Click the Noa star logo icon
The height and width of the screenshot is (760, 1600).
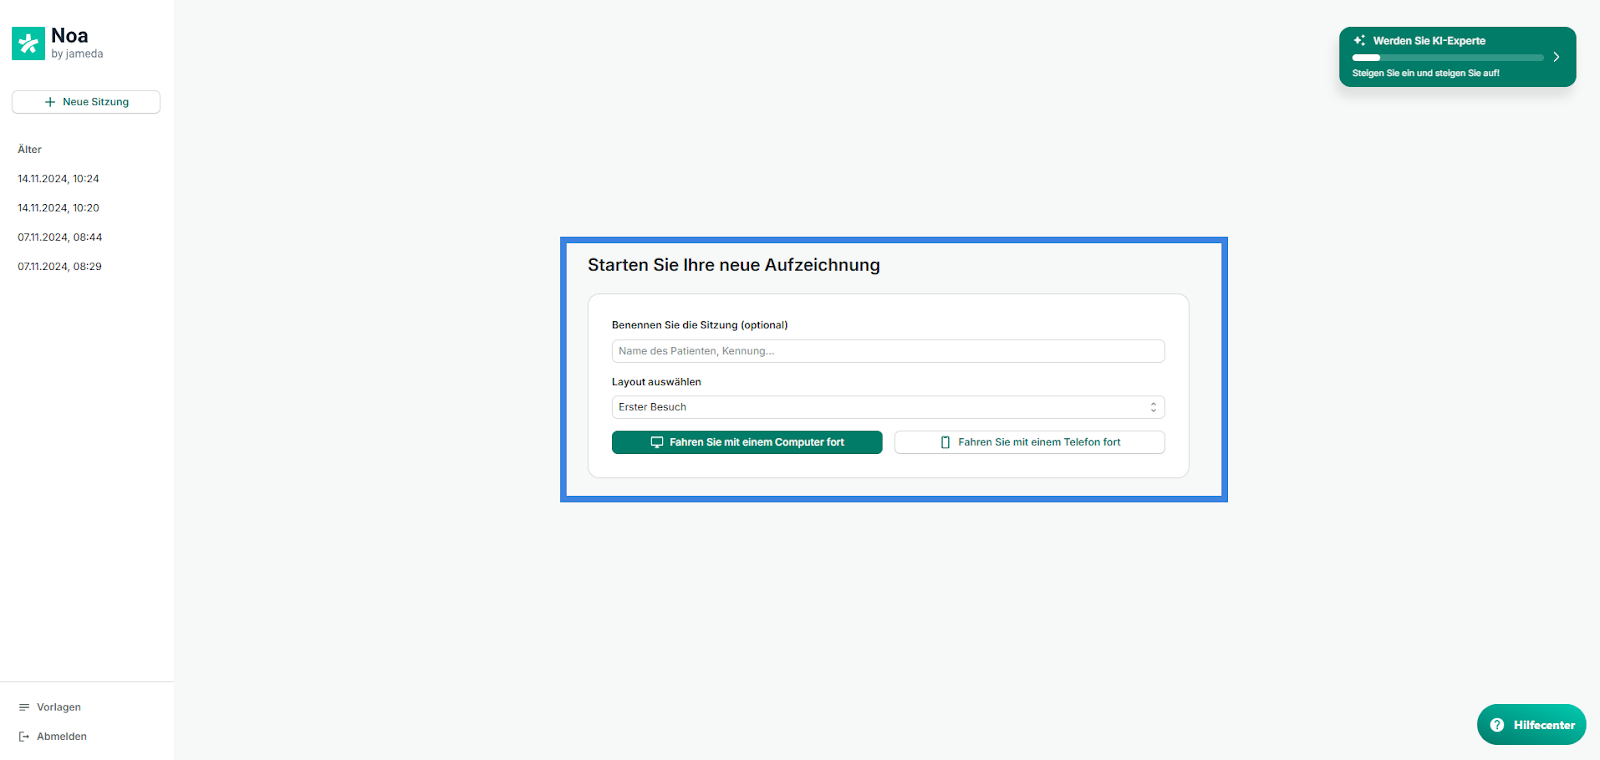click(28, 44)
